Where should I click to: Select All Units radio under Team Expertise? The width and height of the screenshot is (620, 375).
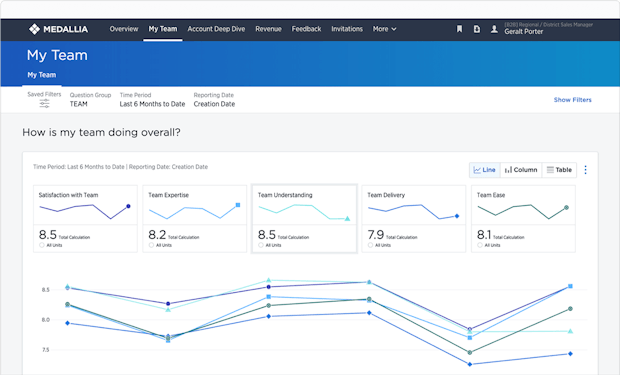(x=151, y=245)
